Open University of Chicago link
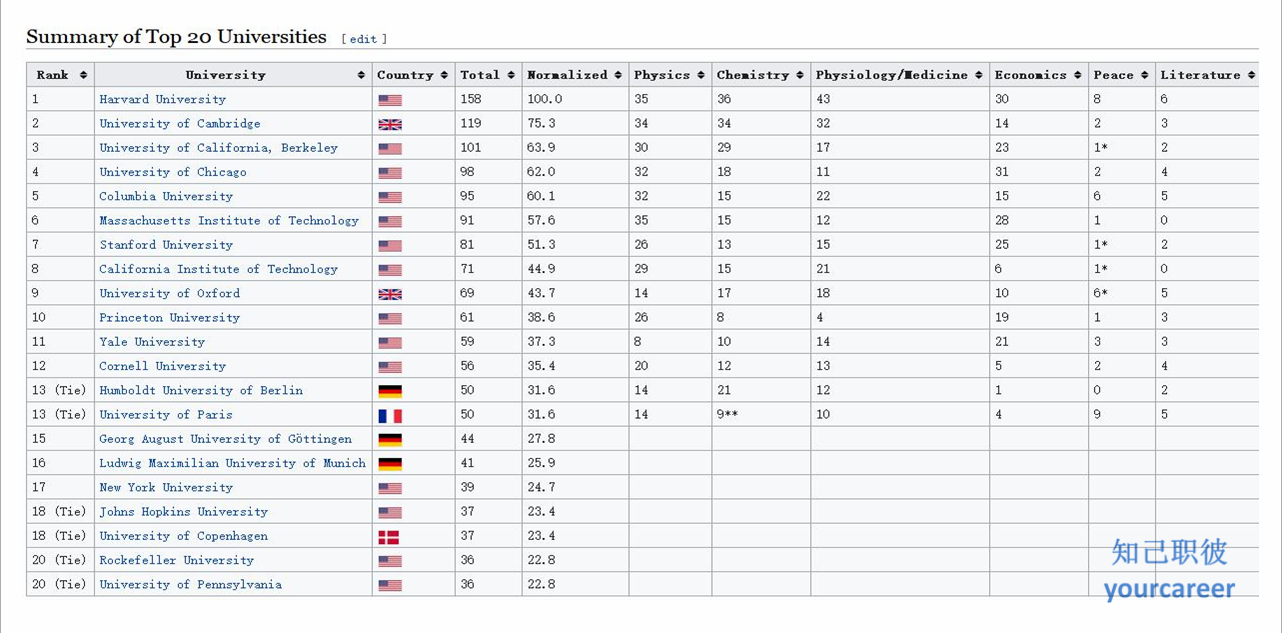The height and width of the screenshot is (633, 1282). [172, 172]
